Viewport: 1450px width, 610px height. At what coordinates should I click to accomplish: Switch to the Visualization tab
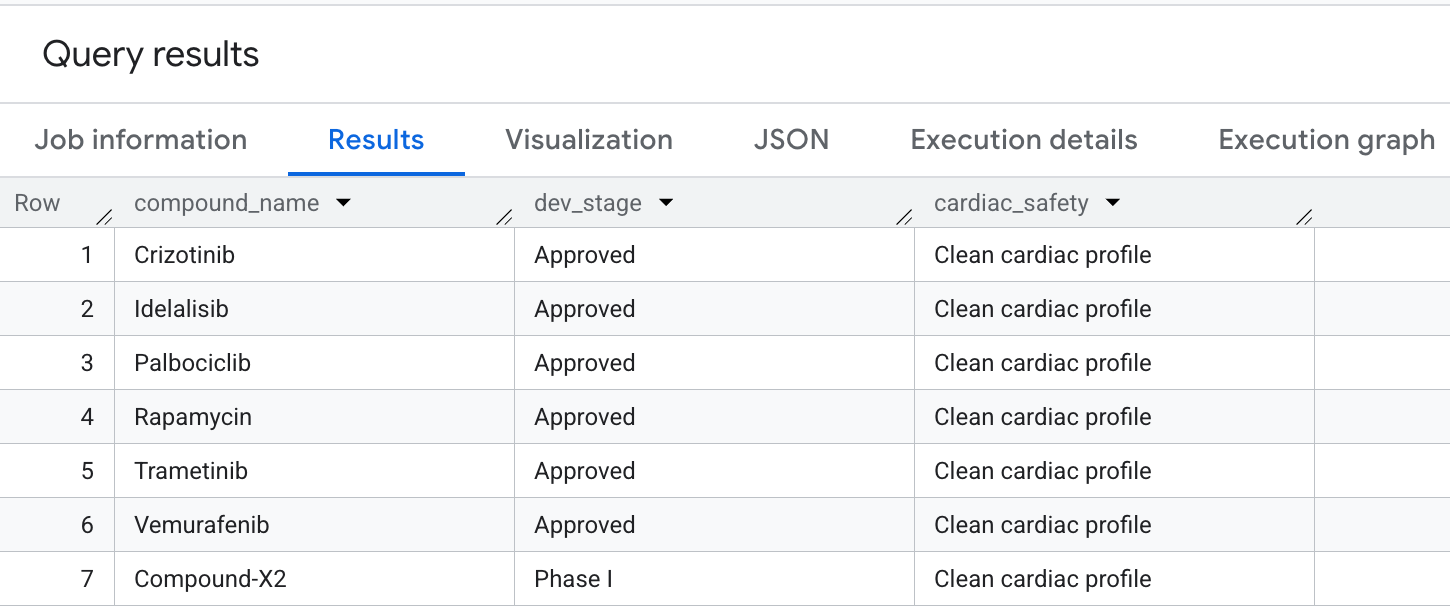[x=589, y=140]
